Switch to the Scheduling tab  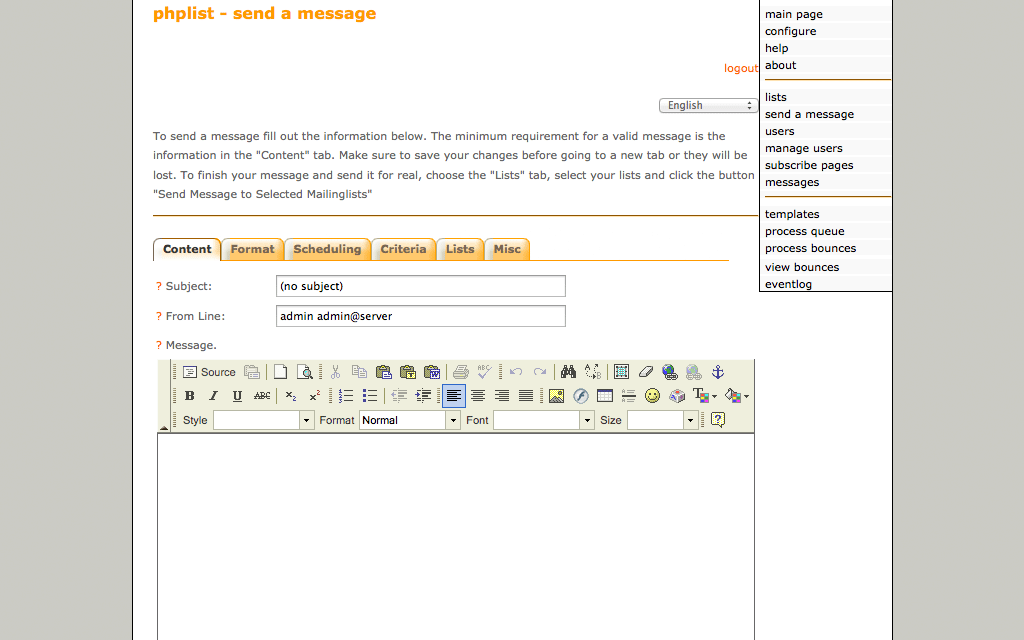point(327,249)
